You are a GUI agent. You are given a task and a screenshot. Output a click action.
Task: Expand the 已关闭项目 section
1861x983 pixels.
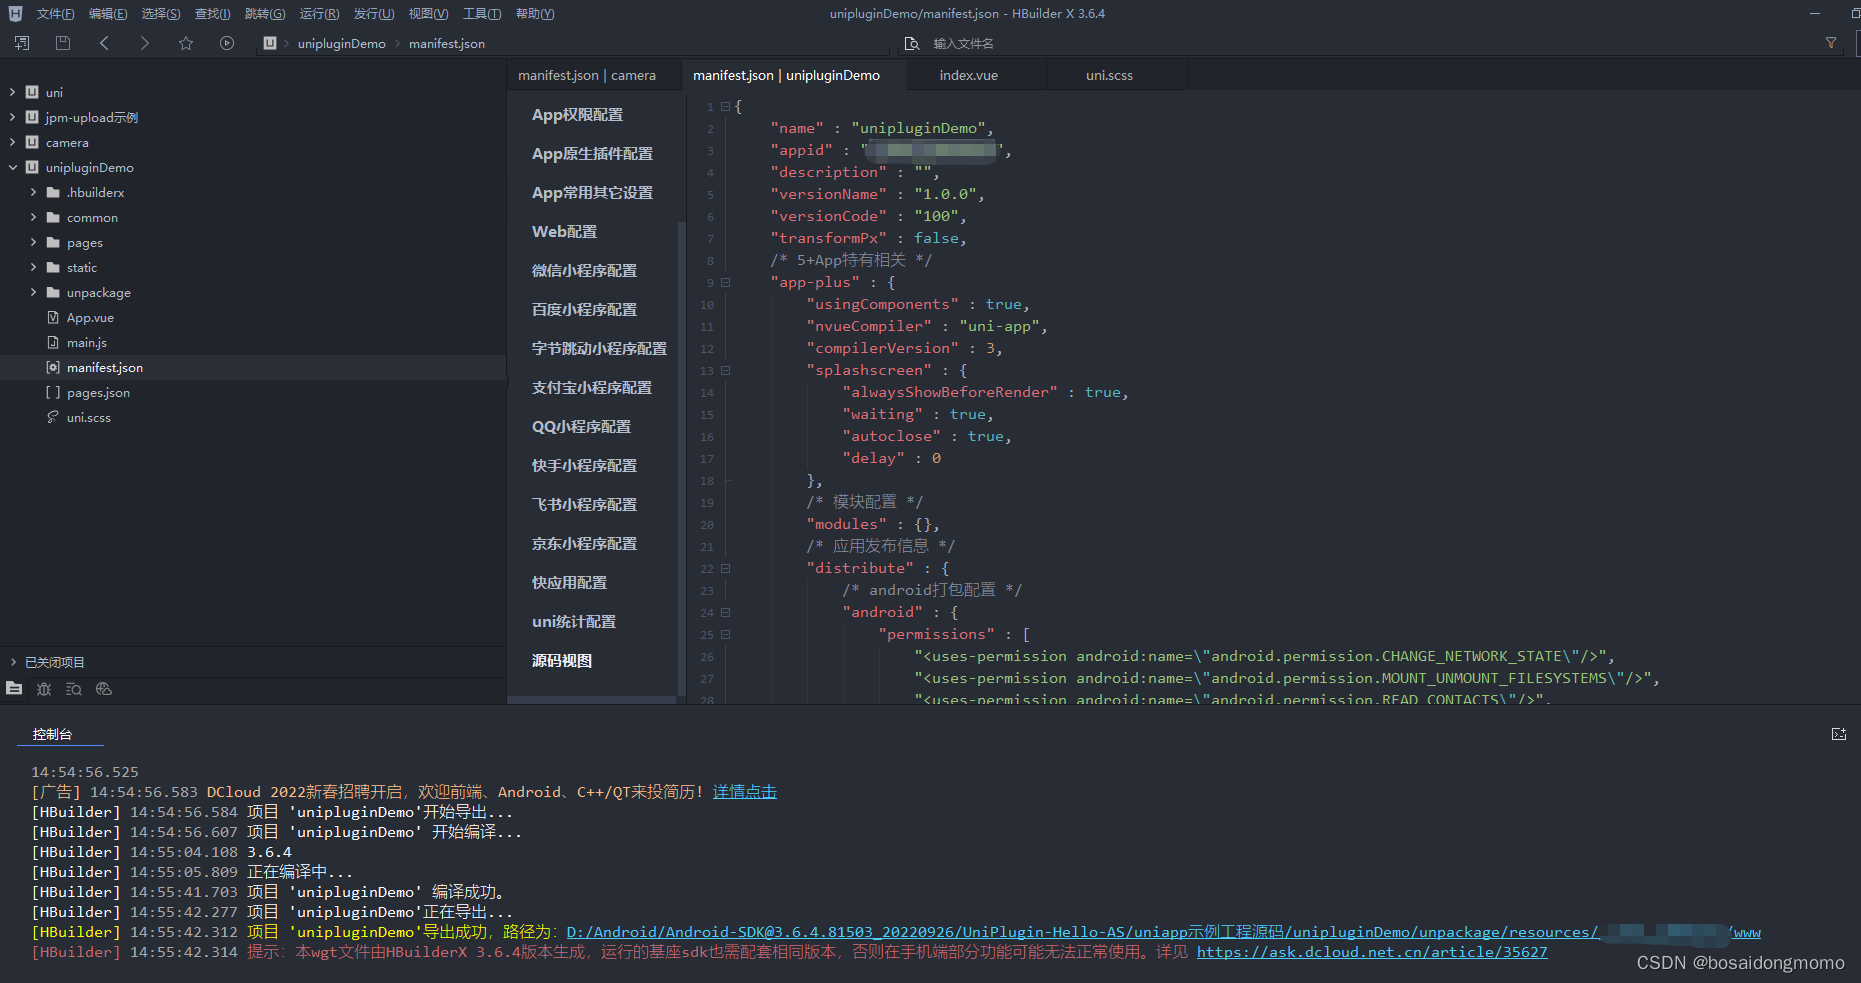point(13,662)
